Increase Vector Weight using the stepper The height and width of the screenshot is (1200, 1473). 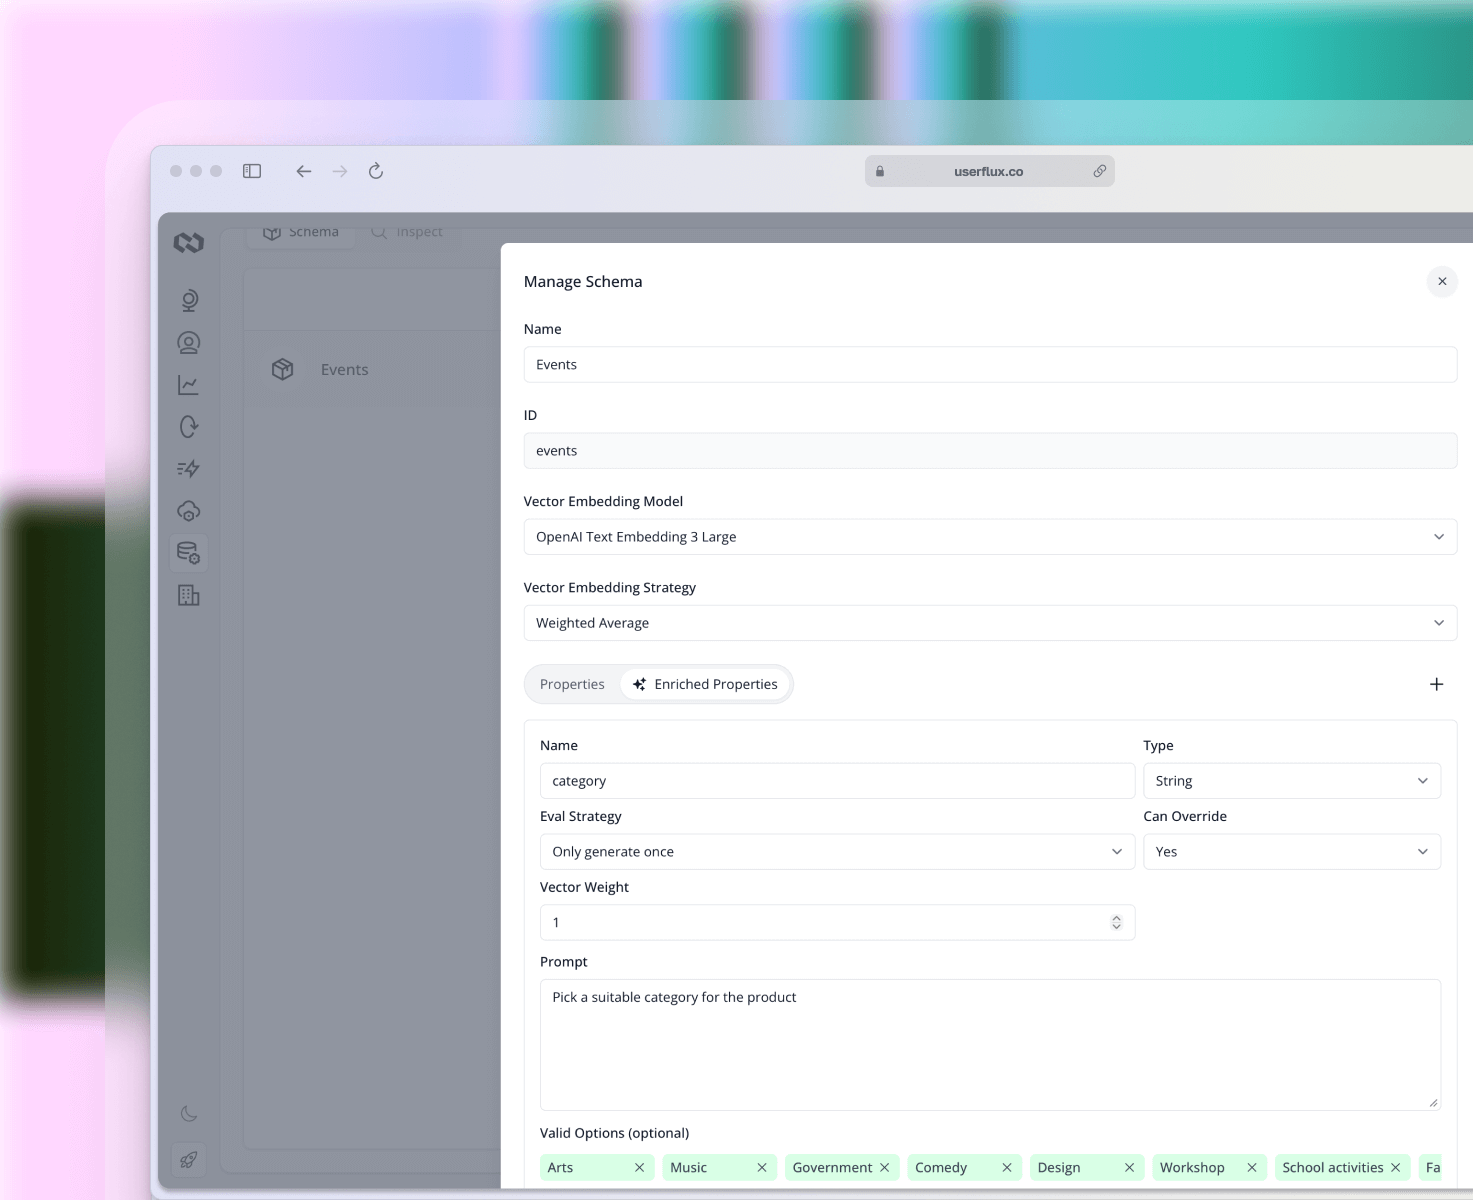pyautogui.click(x=1117, y=918)
